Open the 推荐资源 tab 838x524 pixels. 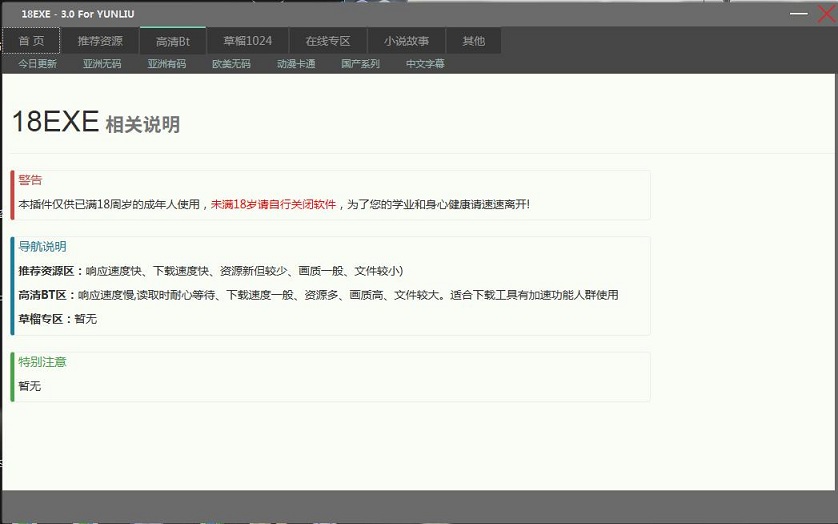point(100,41)
